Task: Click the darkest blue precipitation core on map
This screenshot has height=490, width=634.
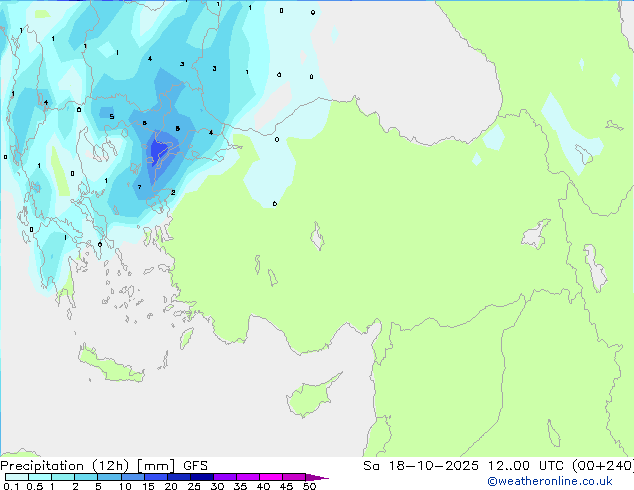Action: tap(158, 152)
